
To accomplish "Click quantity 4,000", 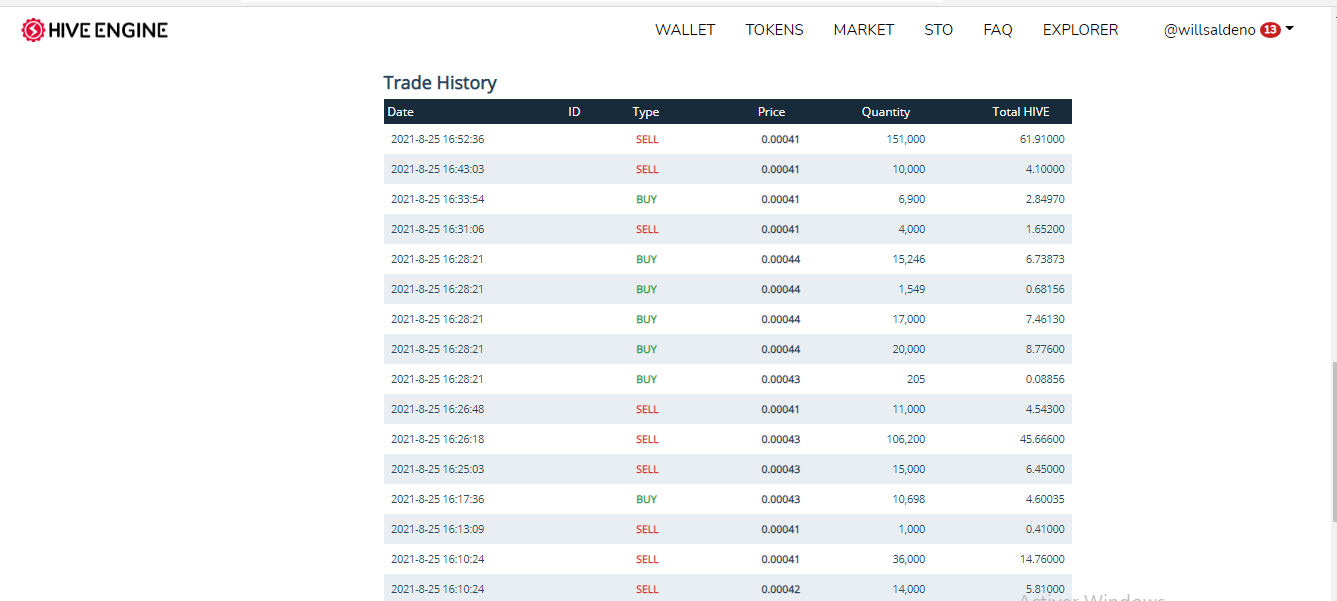I will coord(912,229).
